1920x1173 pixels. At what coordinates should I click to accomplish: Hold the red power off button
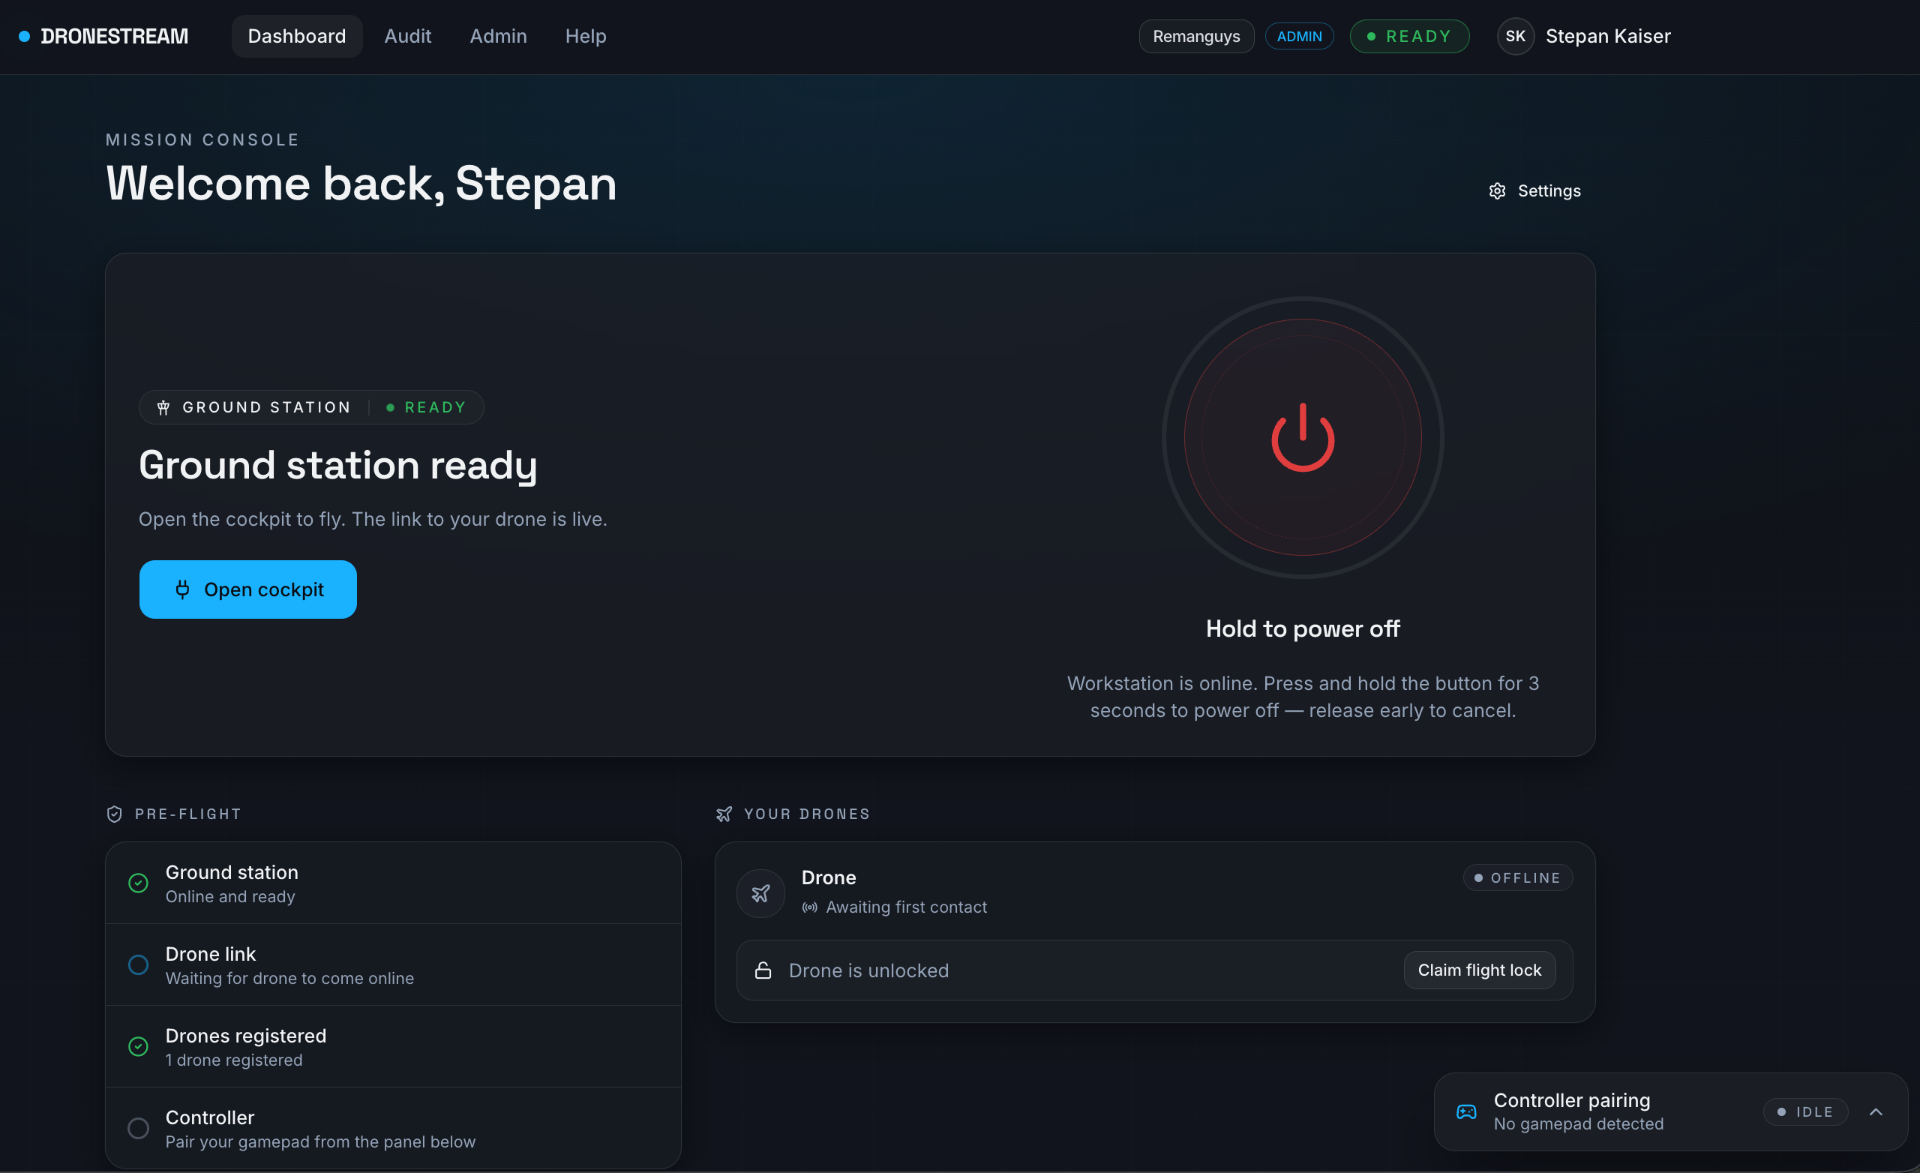pyautogui.click(x=1302, y=437)
